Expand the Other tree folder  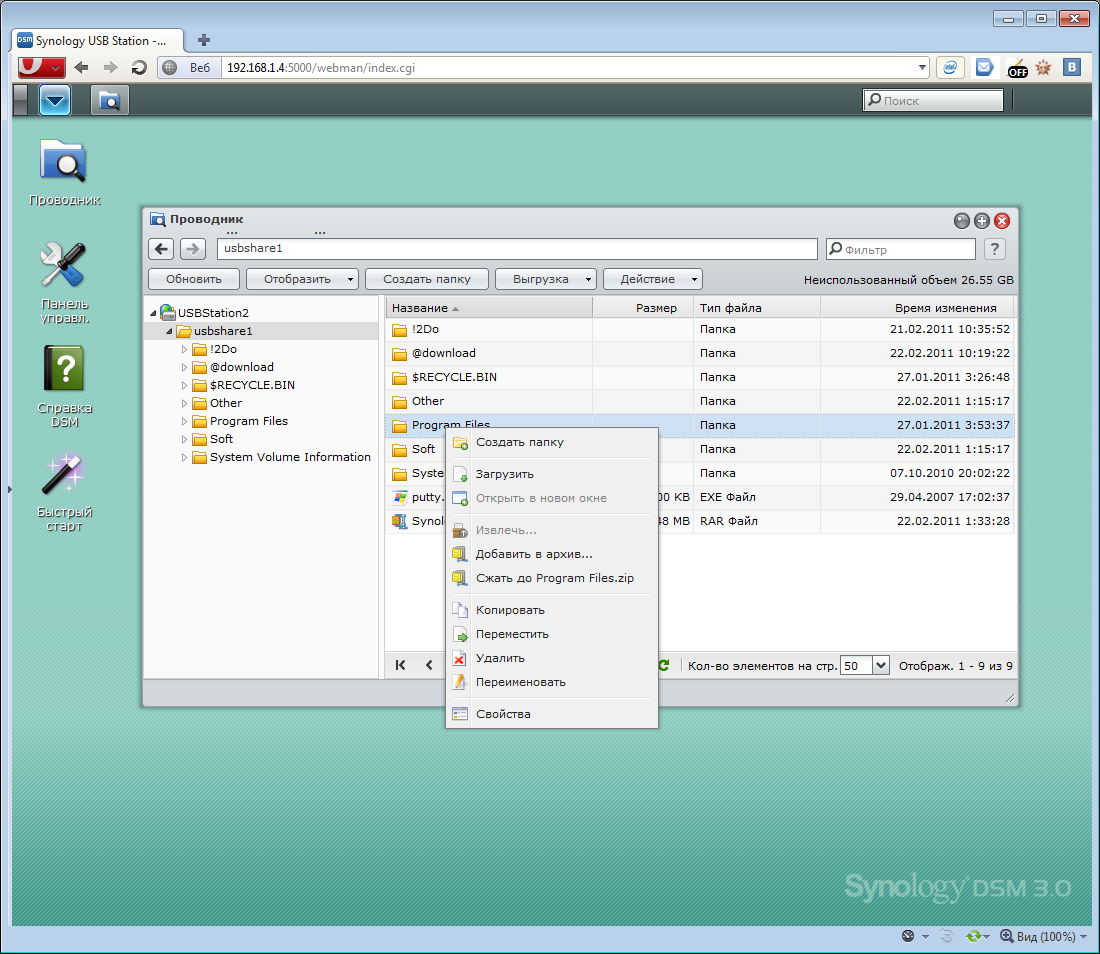pyautogui.click(x=185, y=403)
